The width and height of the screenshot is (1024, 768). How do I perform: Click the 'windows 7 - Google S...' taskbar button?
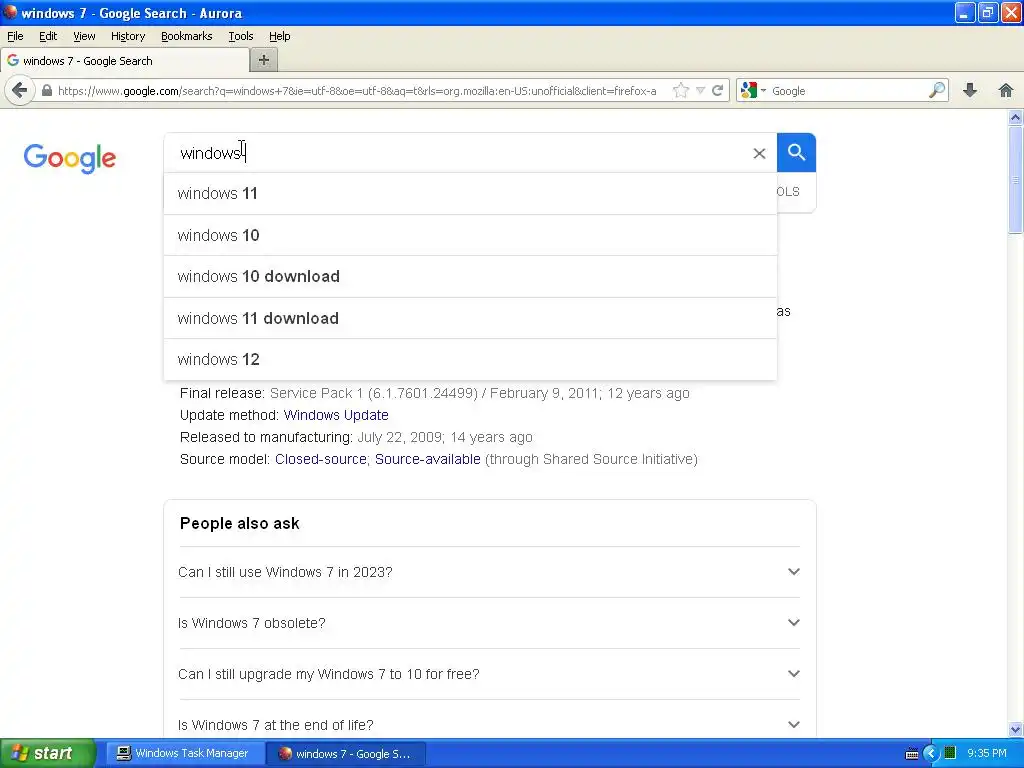click(x=346, y=754)
